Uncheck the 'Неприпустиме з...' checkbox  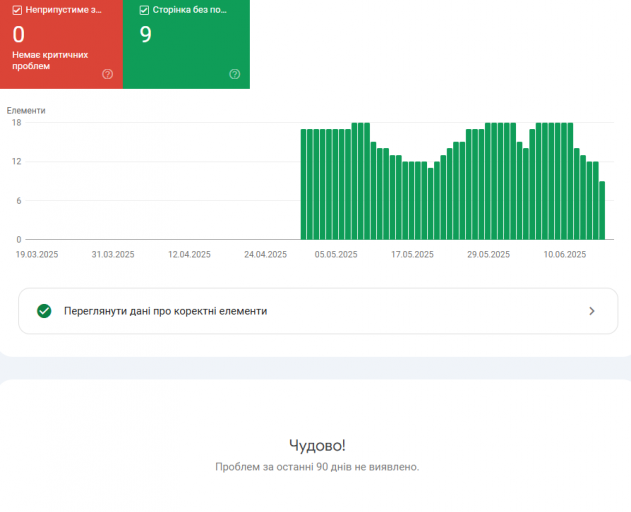pyautogui.click(x=17, y=10)
